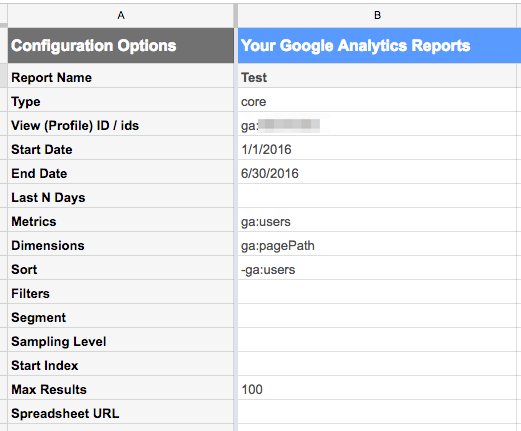Select column A header

[x=121, y=15]
